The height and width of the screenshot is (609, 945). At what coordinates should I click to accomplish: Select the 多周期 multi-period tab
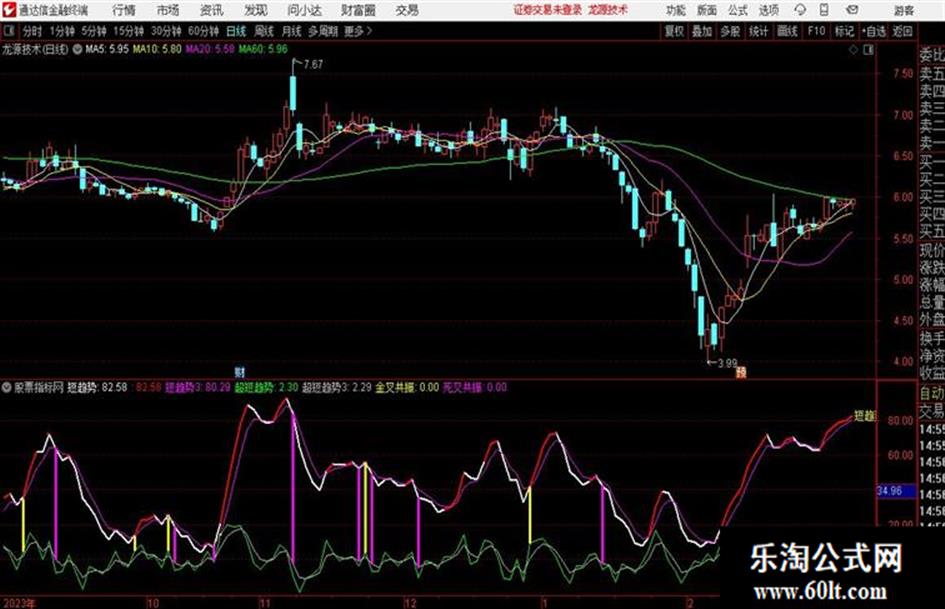pyautogui.click(x=323, y=31)
